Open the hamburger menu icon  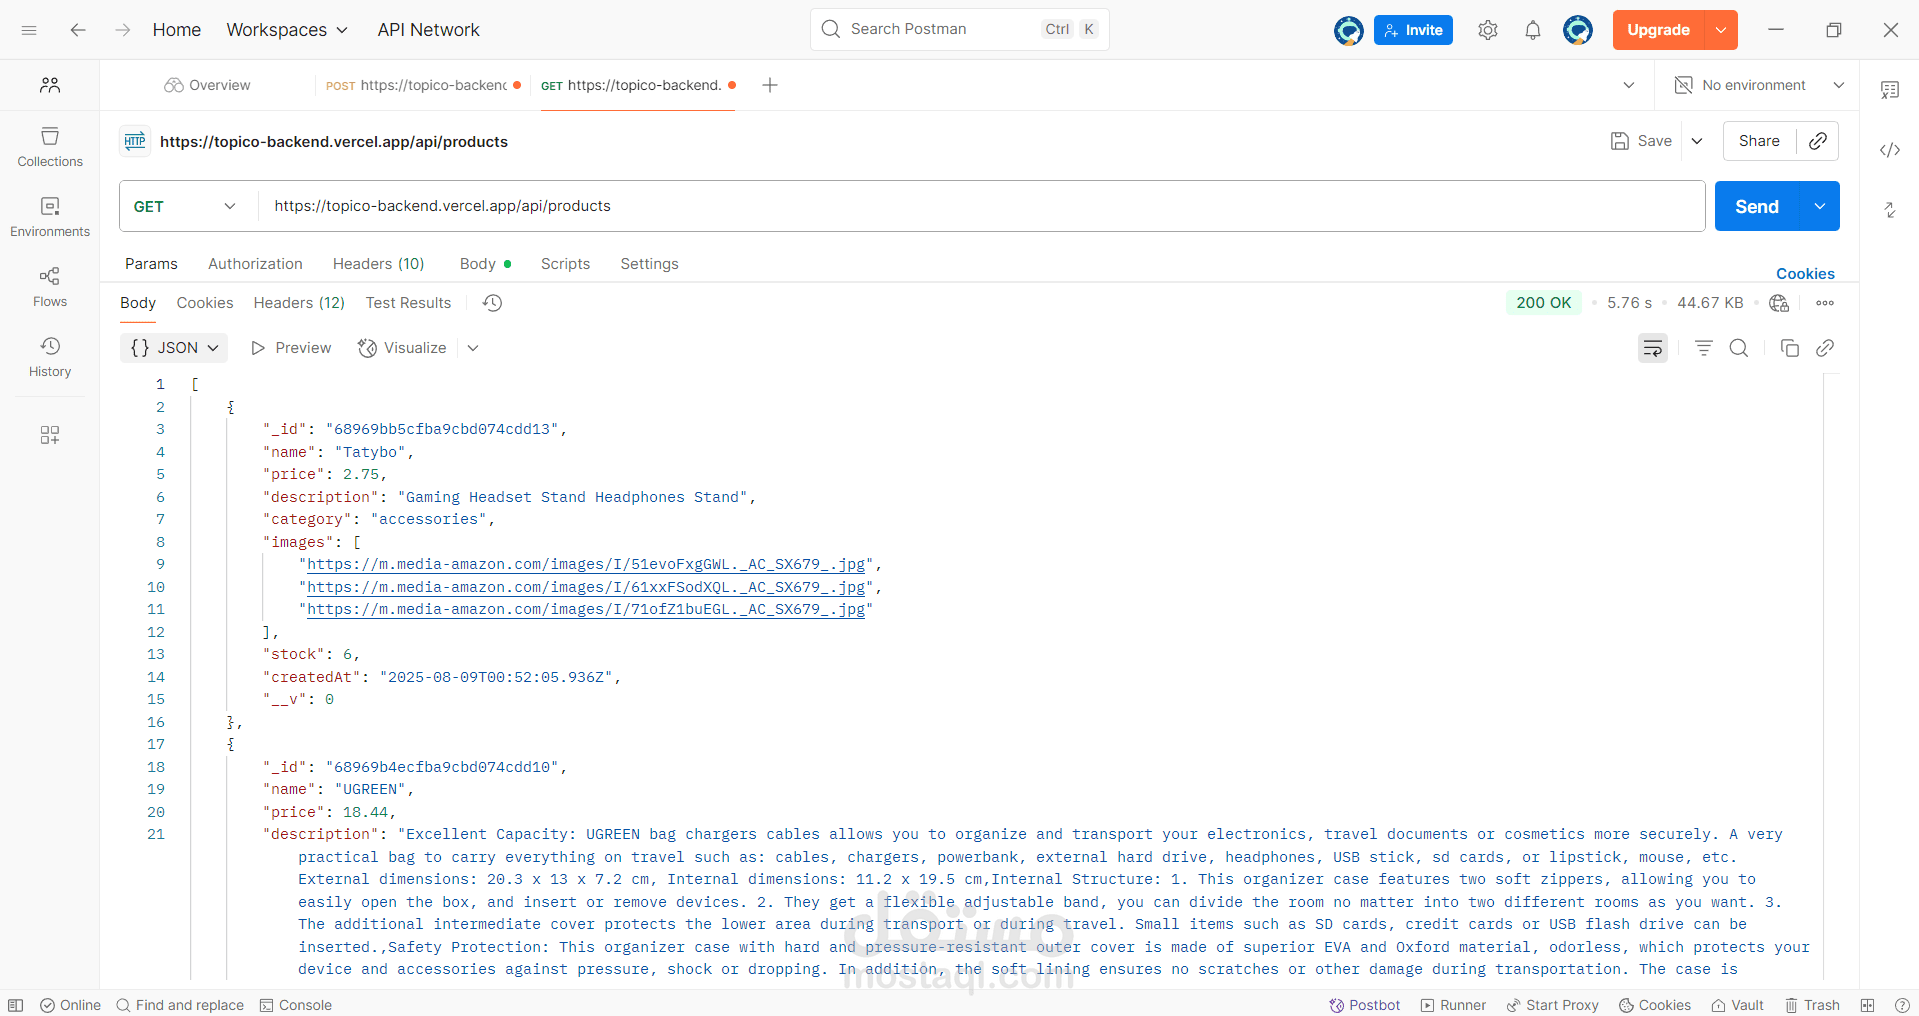click(x=29, y=30)
